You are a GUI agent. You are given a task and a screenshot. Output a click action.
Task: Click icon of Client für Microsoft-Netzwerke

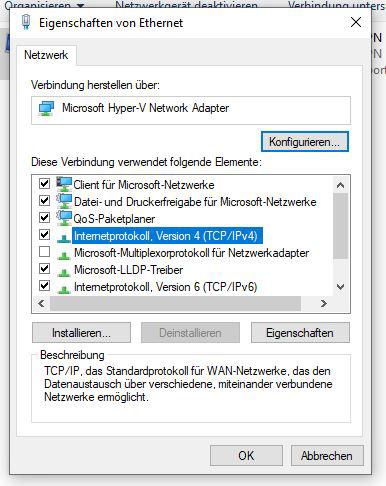point(64,184)
